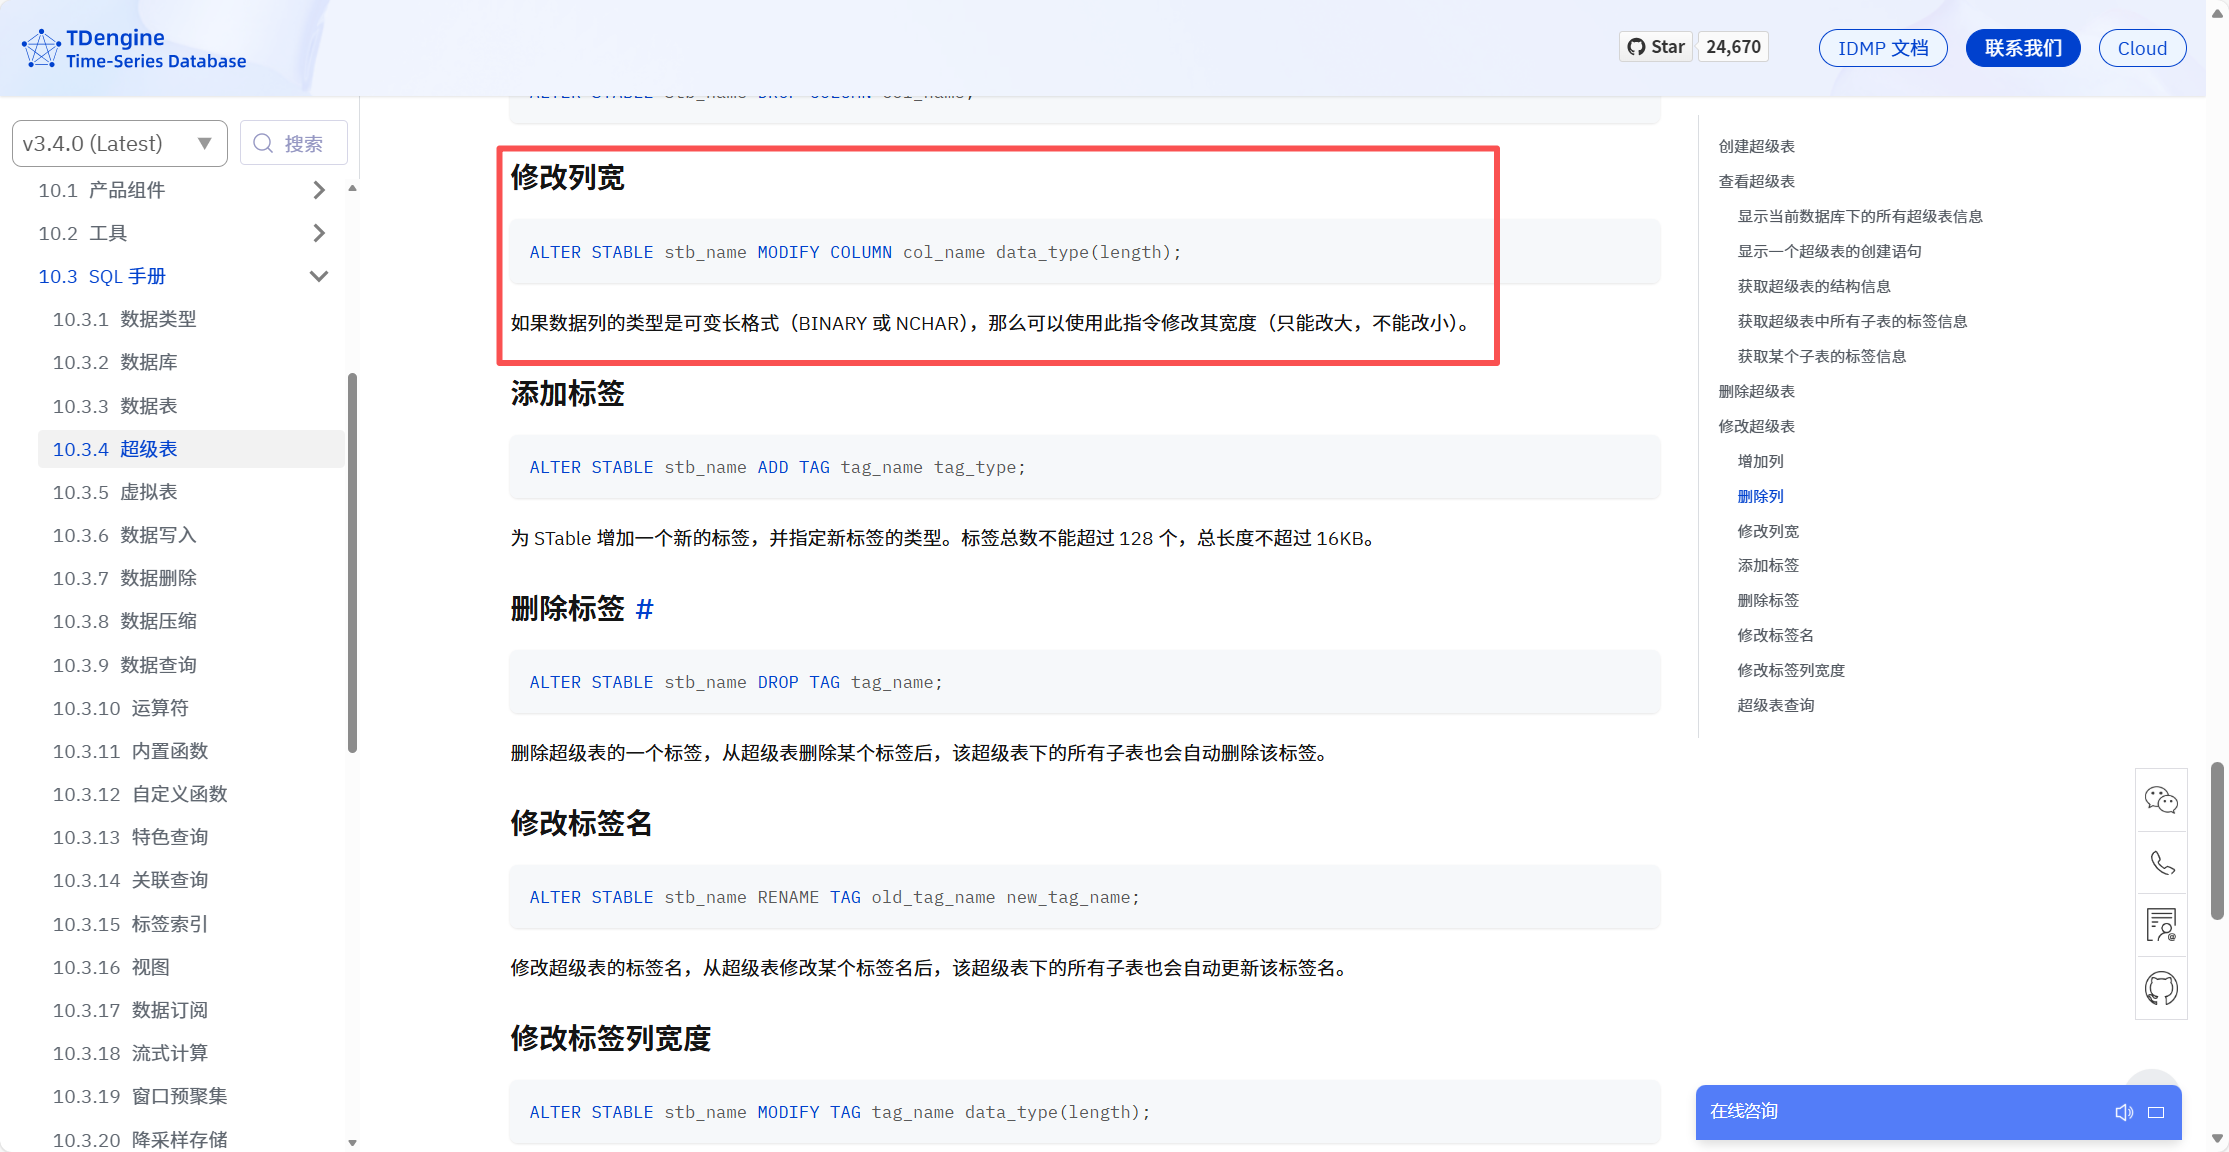The width and height of the screenshot is (2229, 1152).
Task: Click the 联系我们 button
Action: coord(2022,48)
